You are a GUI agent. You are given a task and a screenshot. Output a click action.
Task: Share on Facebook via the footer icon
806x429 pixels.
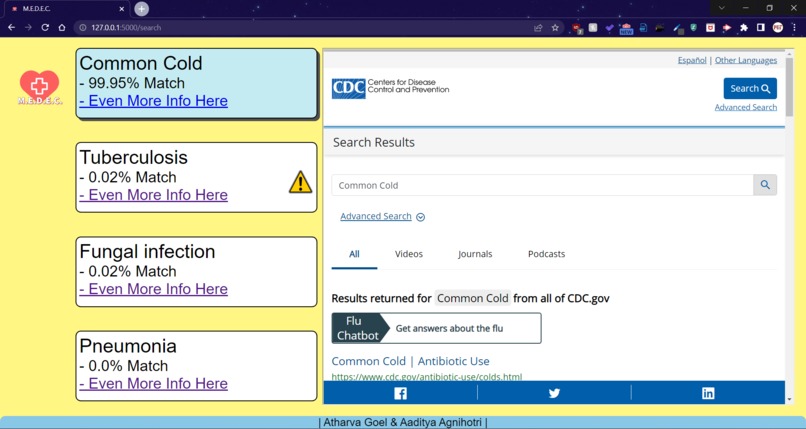(400, 393)
